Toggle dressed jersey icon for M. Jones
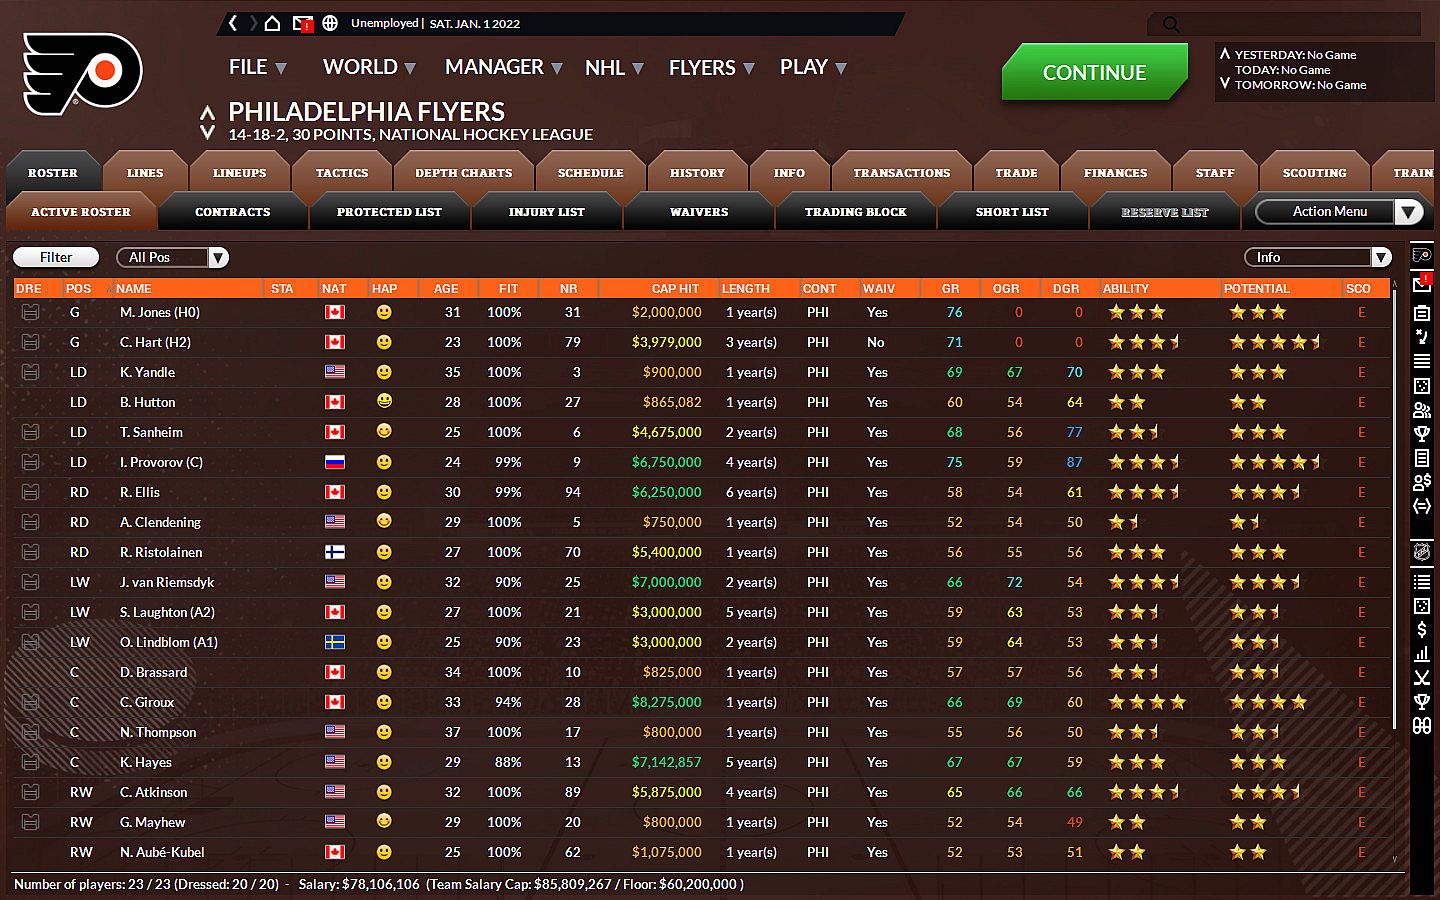 31,312
